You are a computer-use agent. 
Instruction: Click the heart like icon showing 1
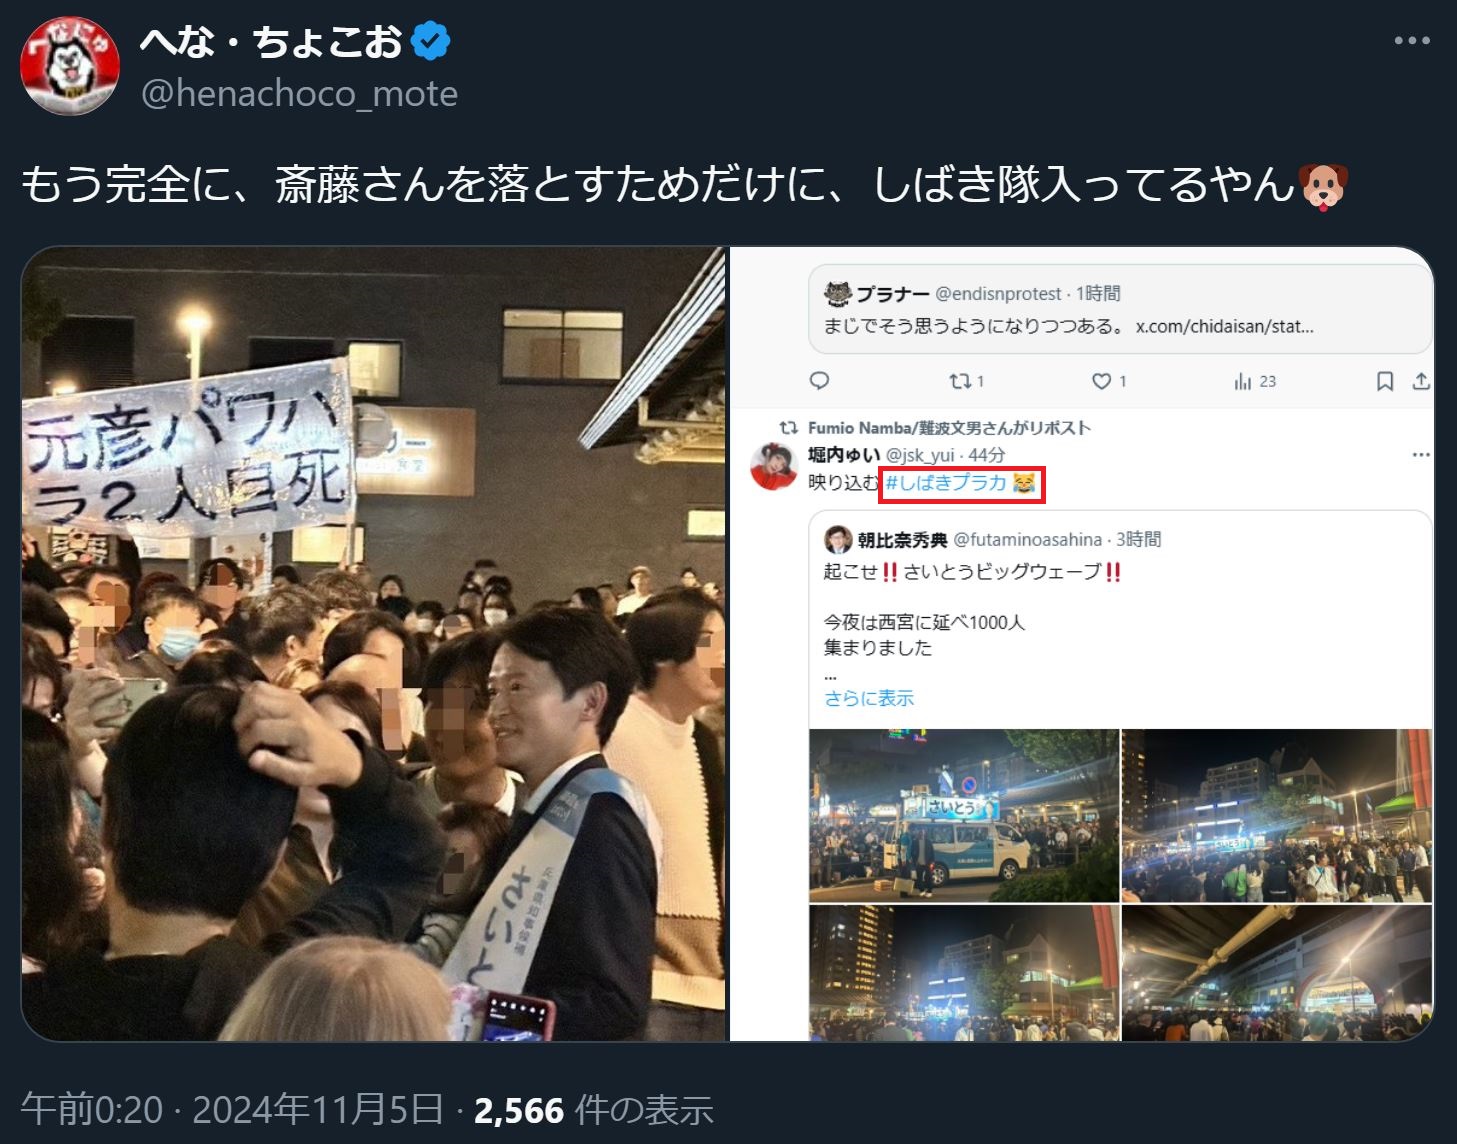[x=1109, y=381]
